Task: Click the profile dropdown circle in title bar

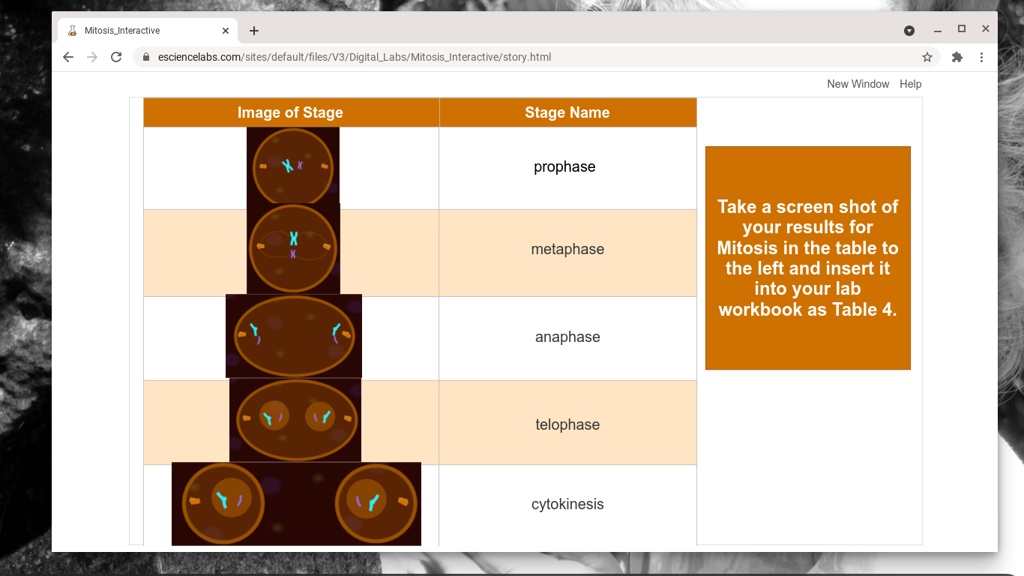Action: click(909, 30)
